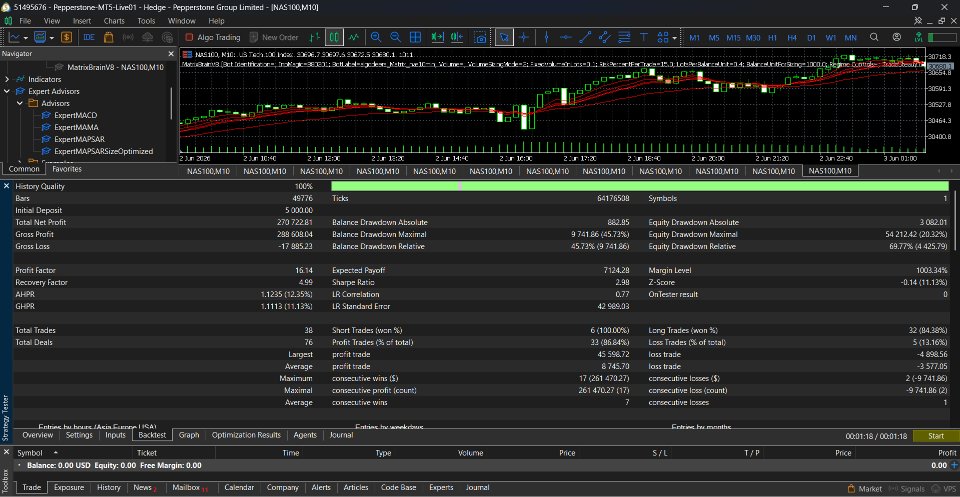Select ExpertMACD in Navigator

click(75, 115)
